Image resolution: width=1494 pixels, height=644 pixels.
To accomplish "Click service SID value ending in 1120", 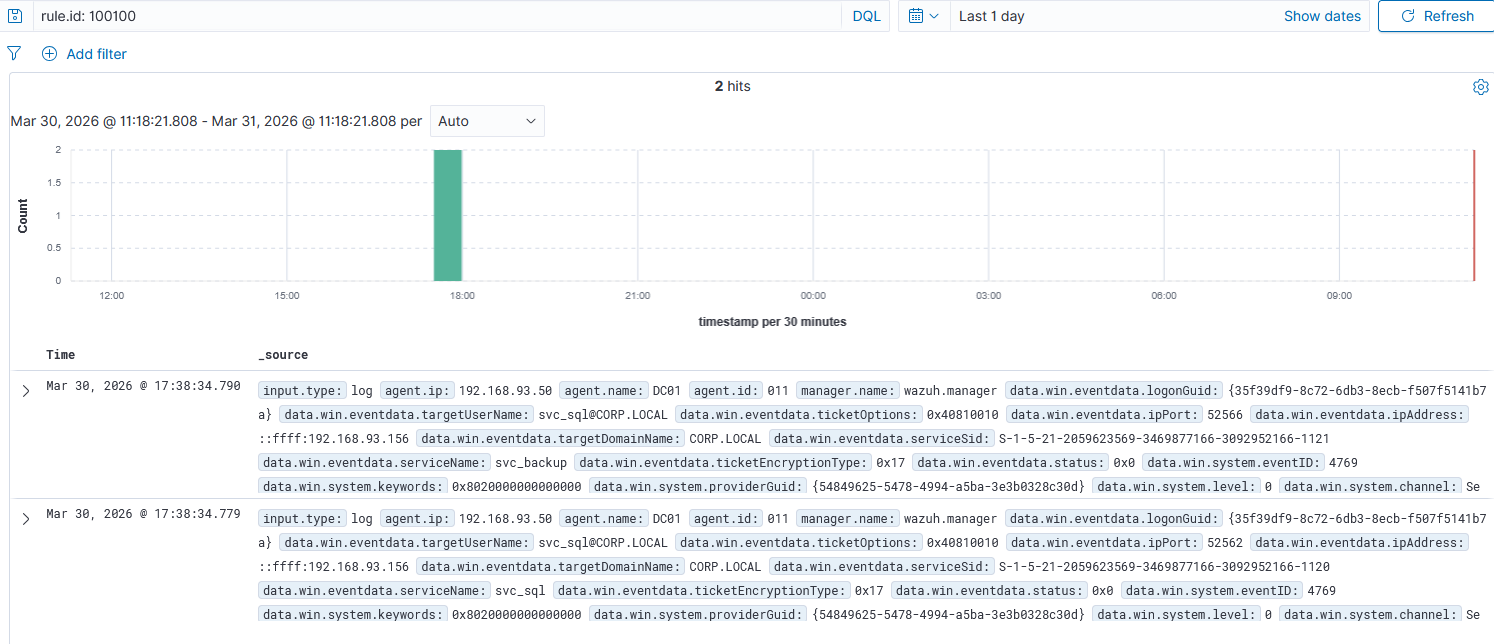I will 1164,566.
